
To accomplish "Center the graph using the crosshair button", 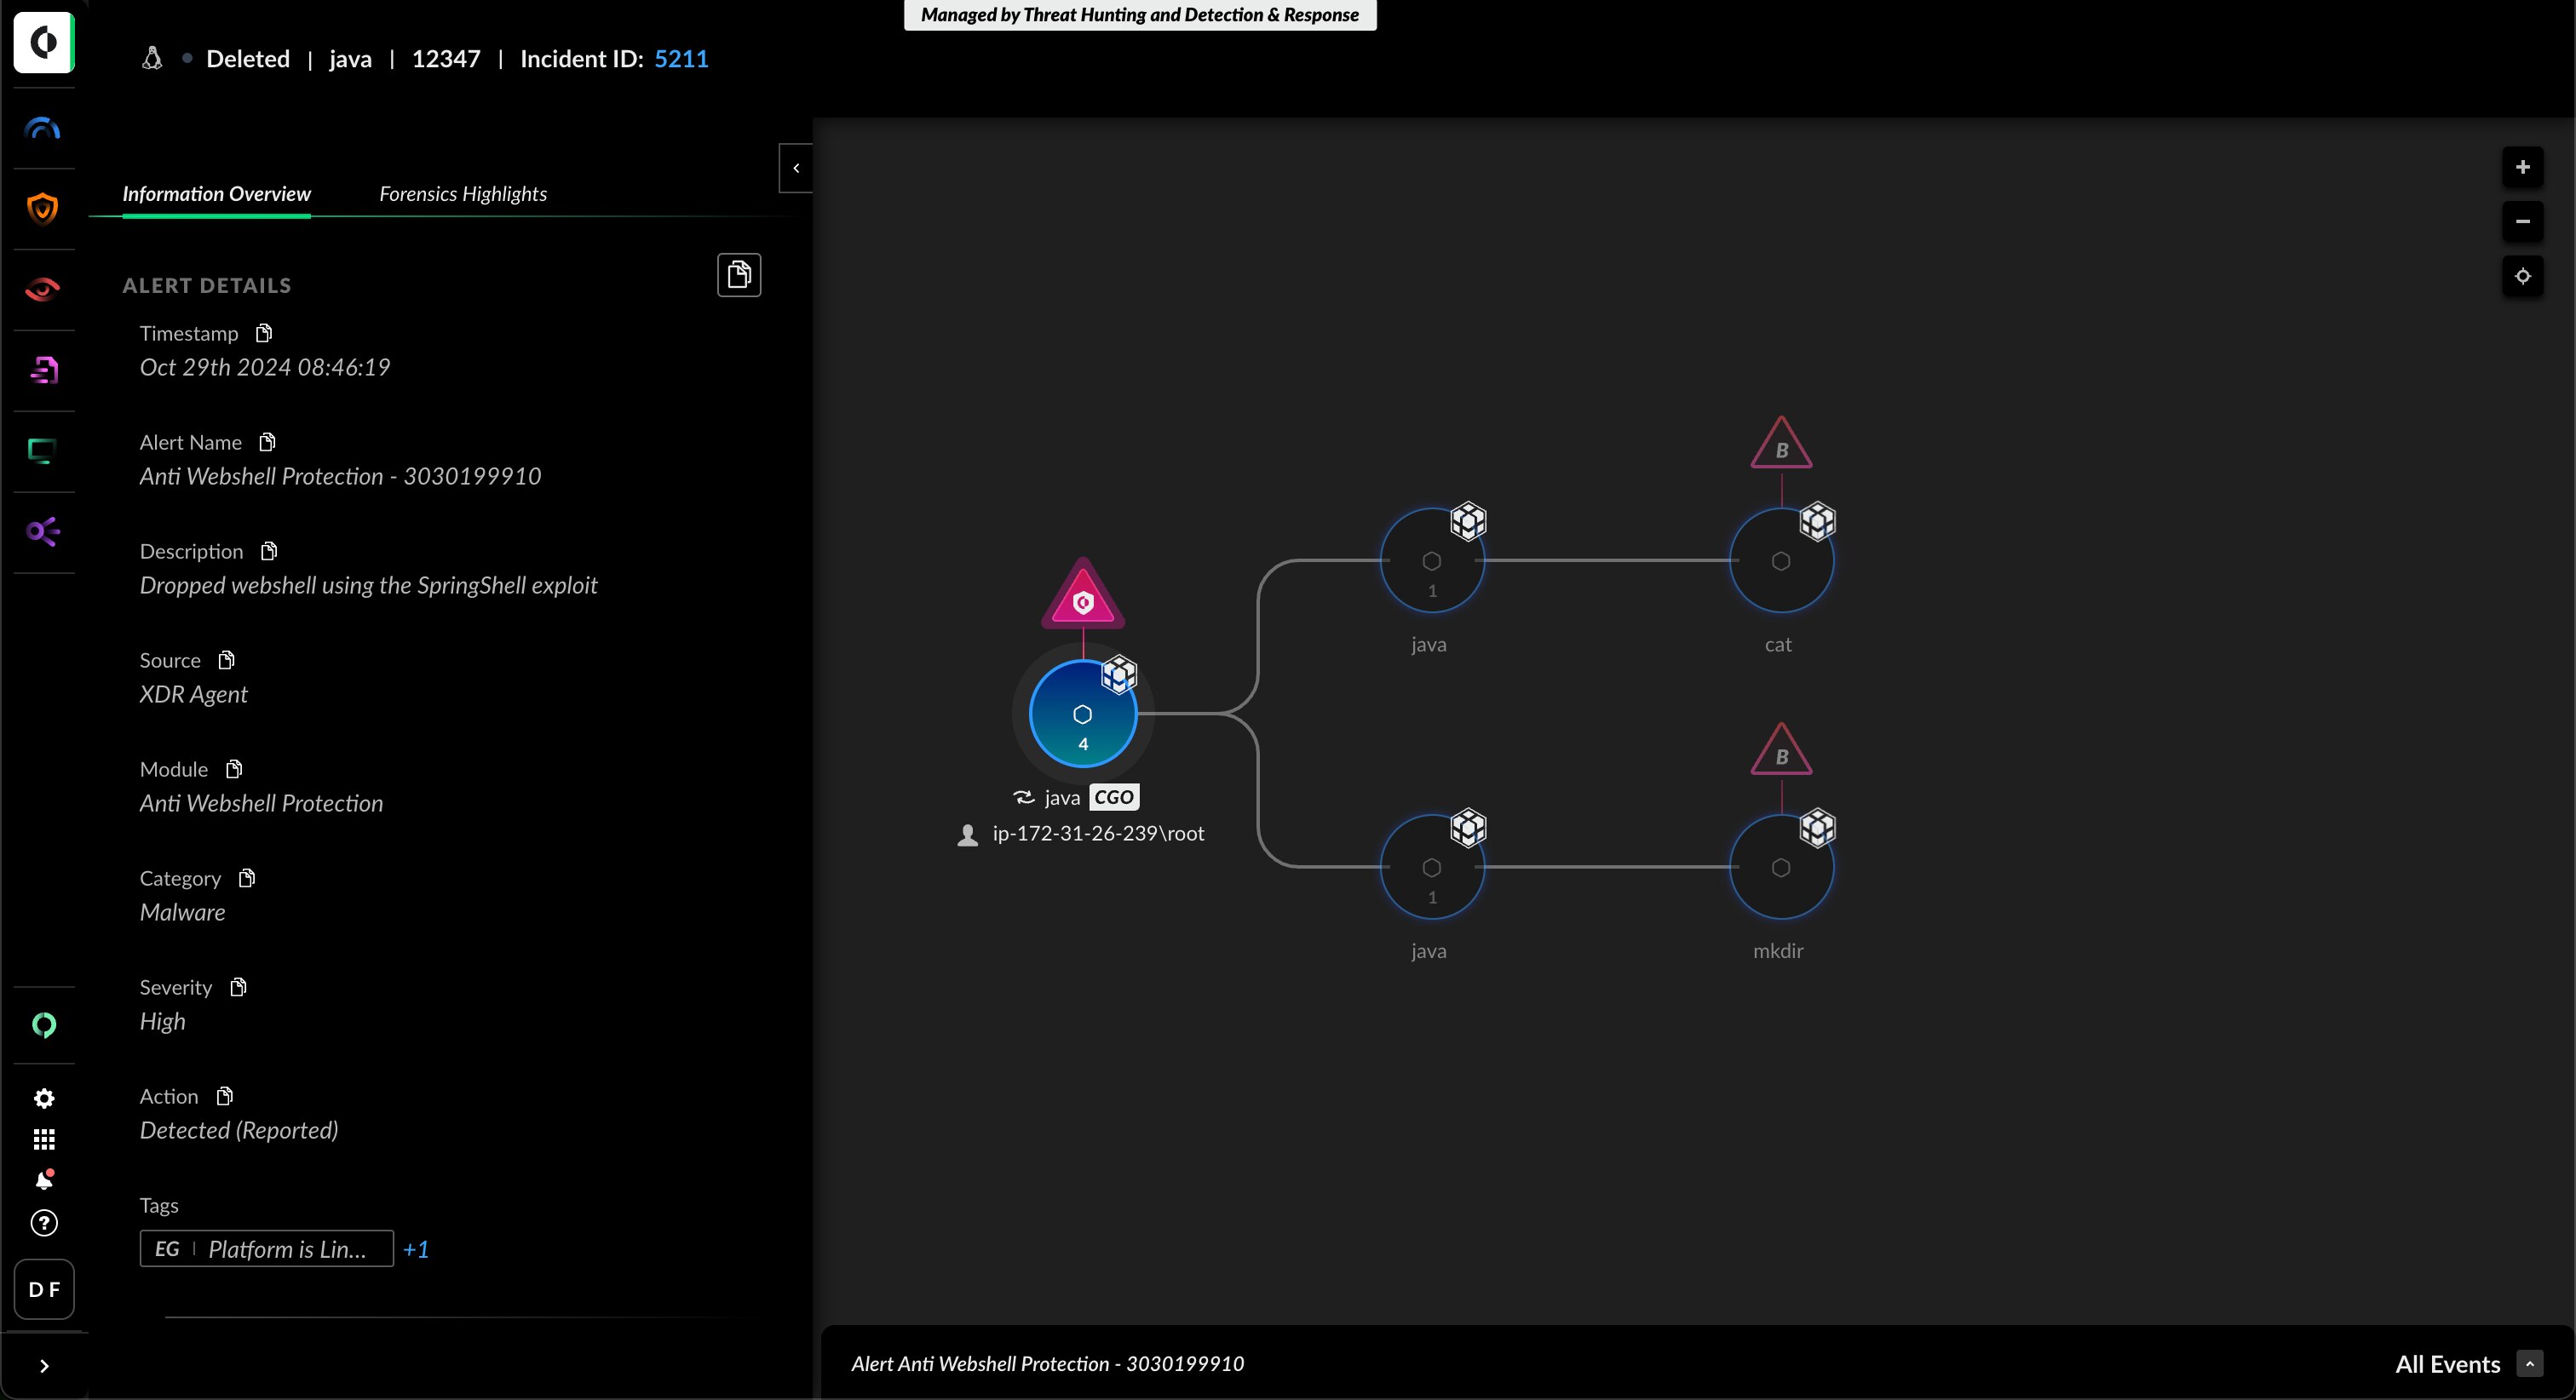I will pyautogui.click(x=2524, y=276).
